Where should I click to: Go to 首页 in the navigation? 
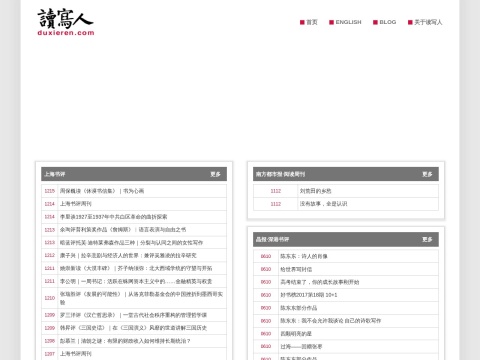312,22
